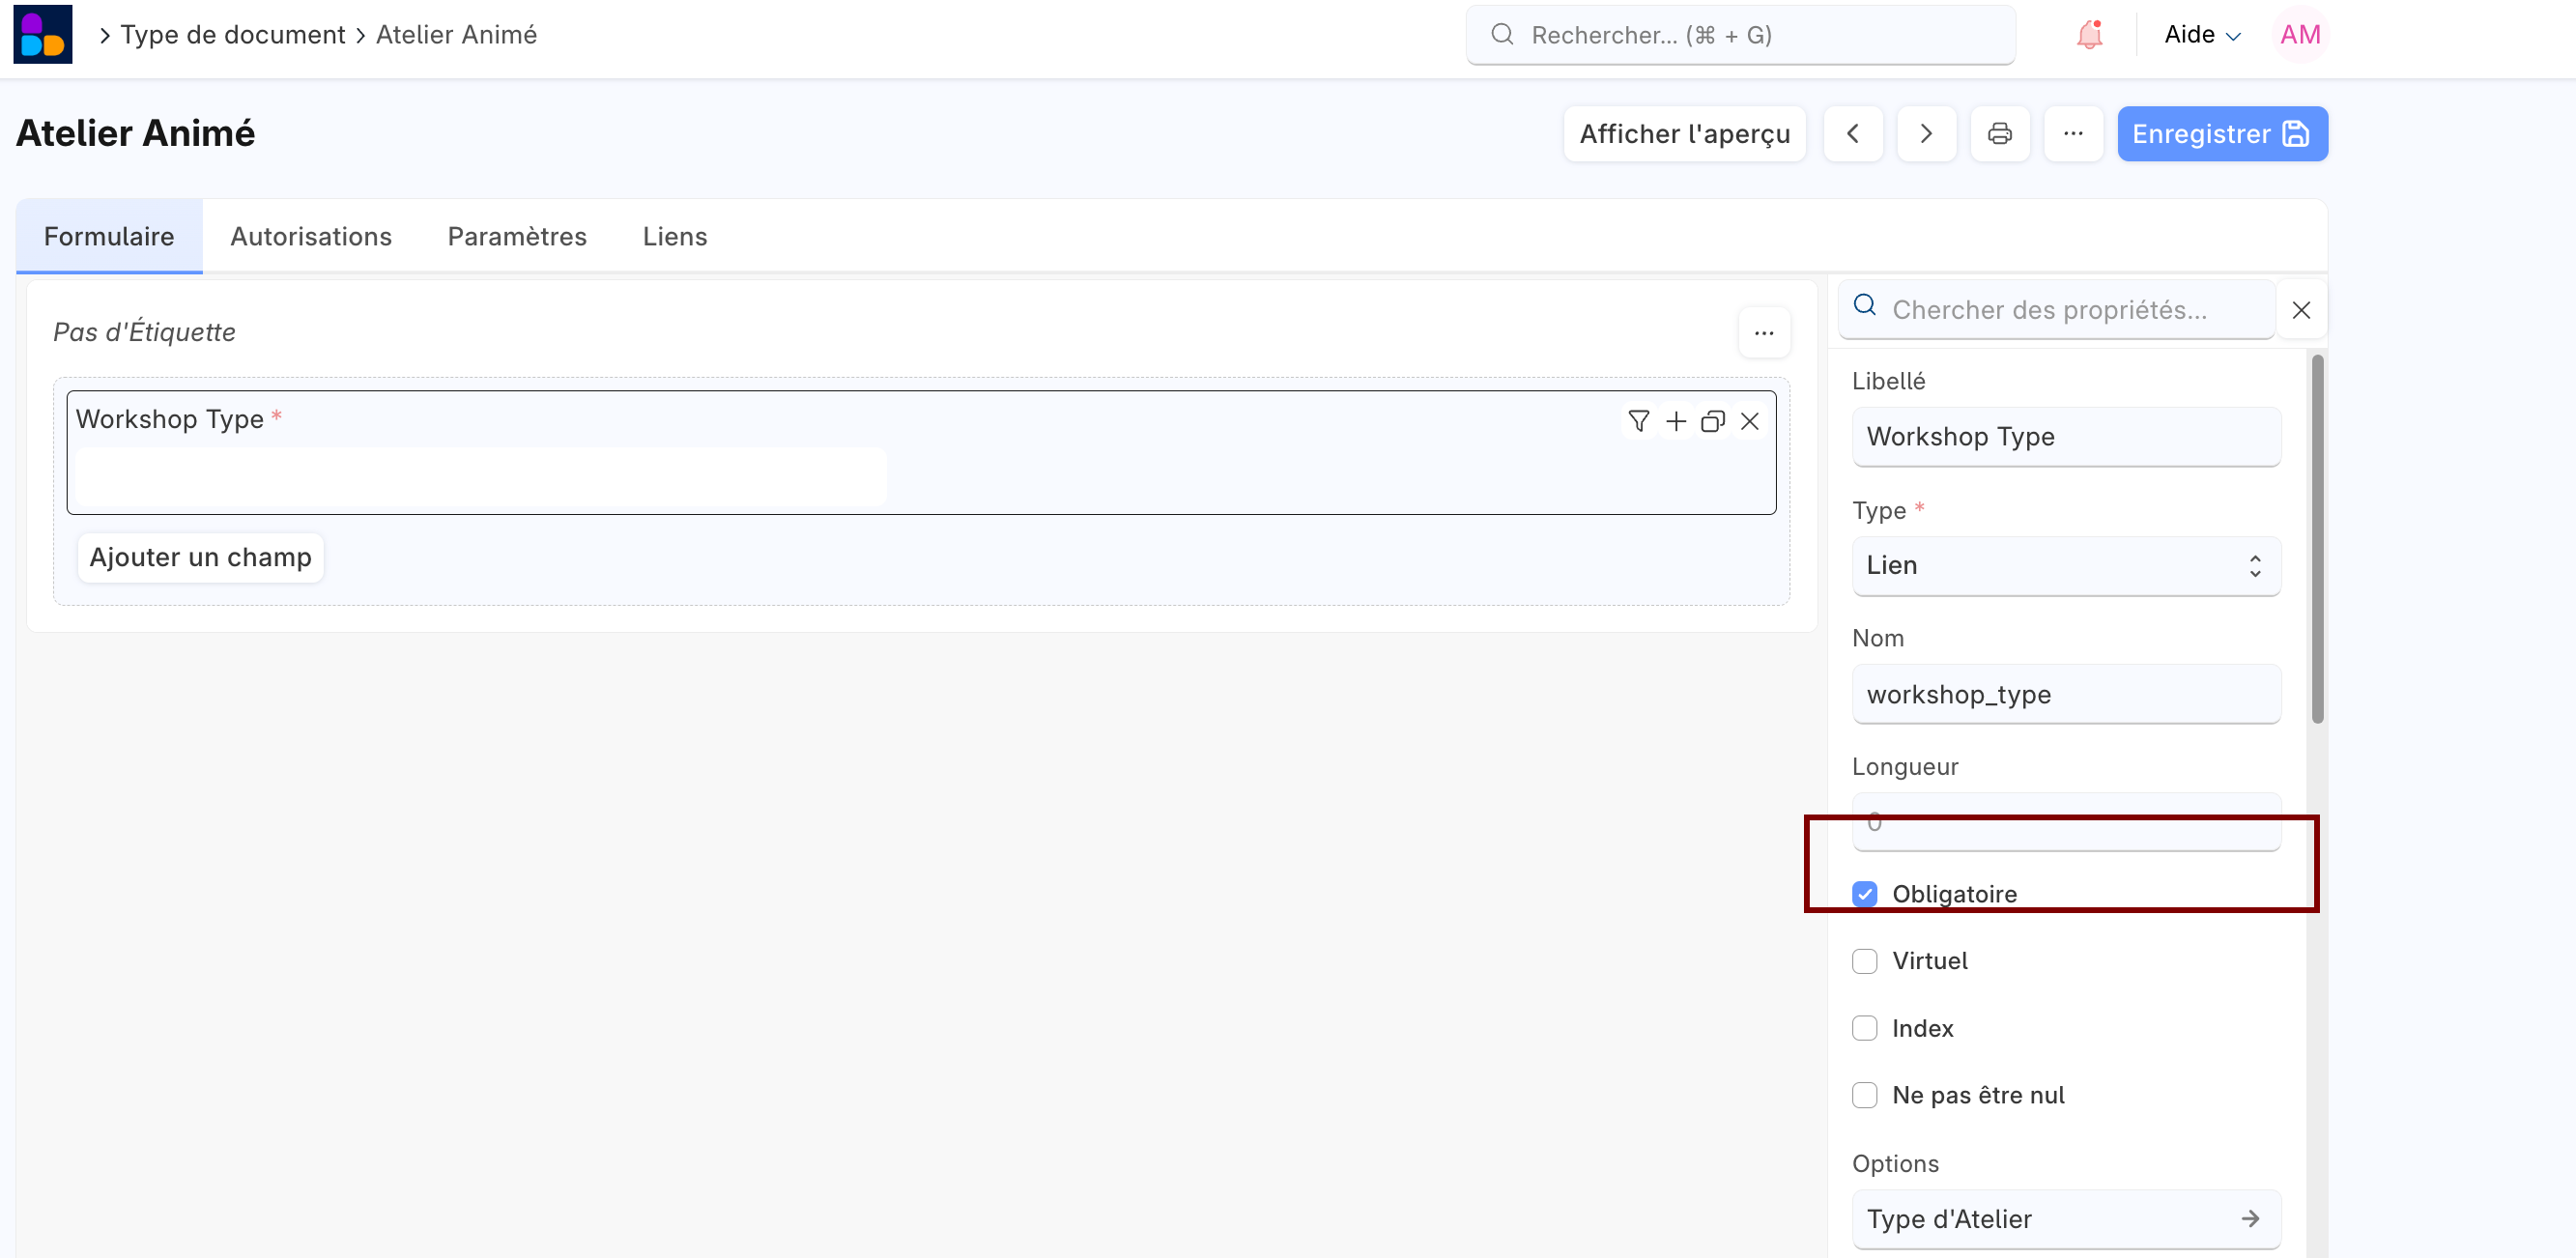Click the properties sidebar scrollbar
The width and height of the screenshot is (2576, 1258).
2317,539
